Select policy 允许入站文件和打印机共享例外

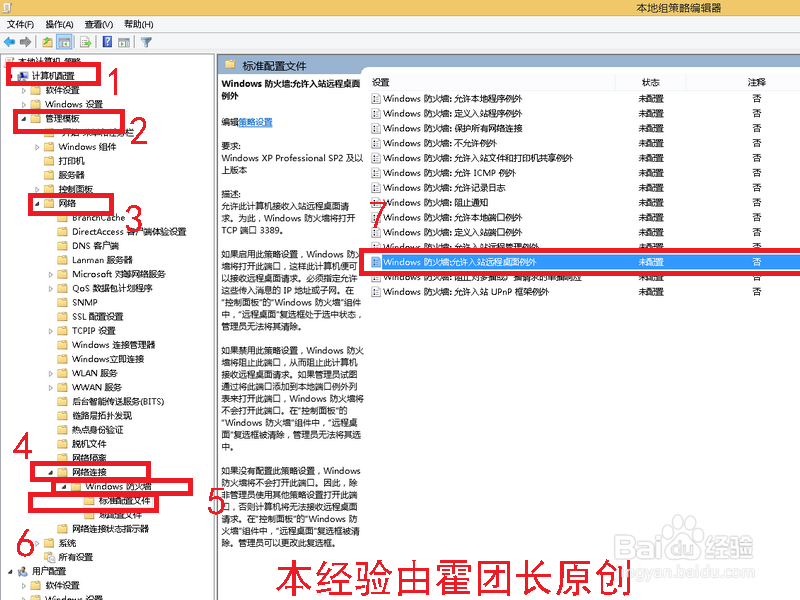point(478,158)
